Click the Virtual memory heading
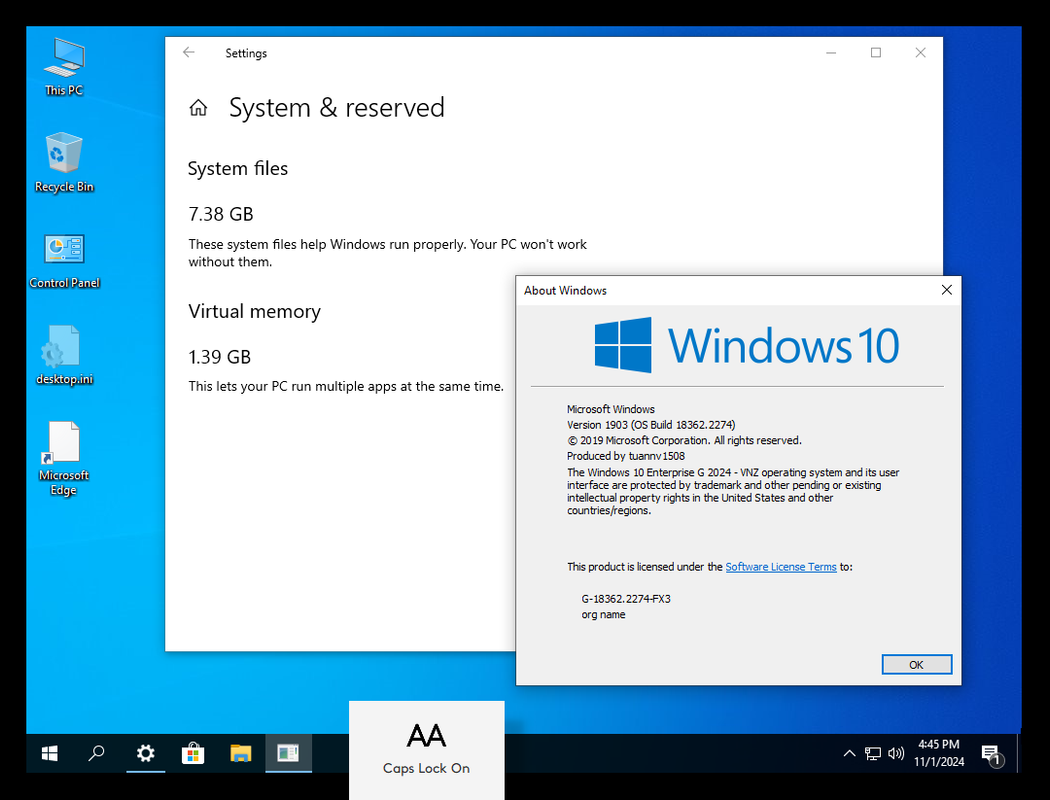Viewport: 1050px width, 800px height. point(254,311)
